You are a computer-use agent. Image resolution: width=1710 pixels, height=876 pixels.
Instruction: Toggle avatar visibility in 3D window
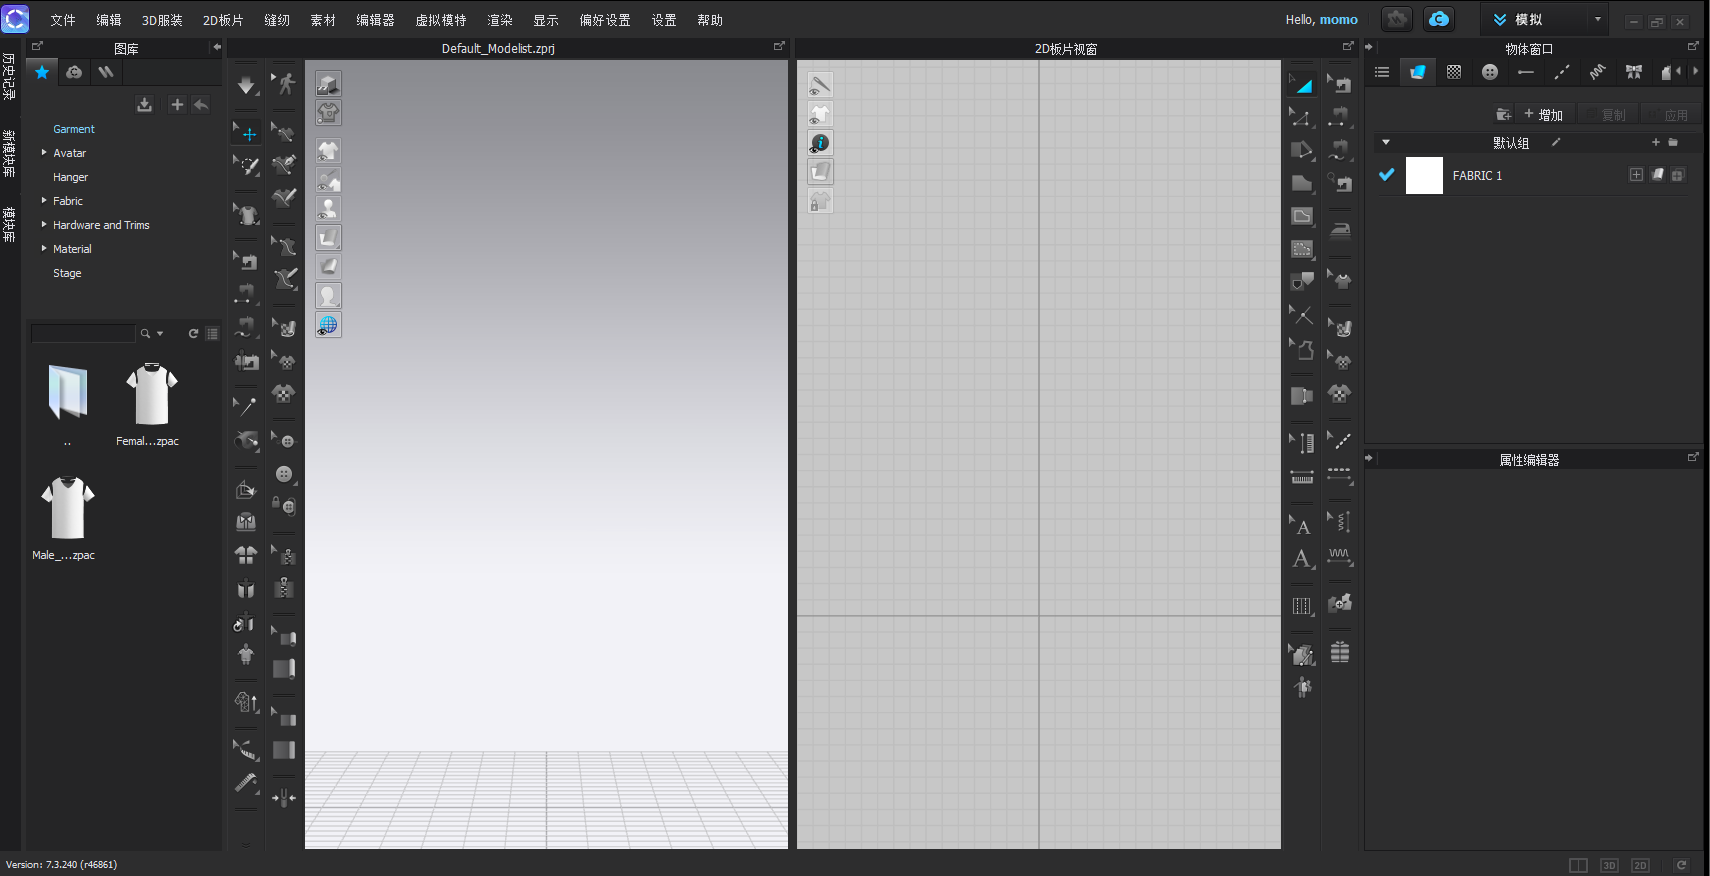(328, 208)
